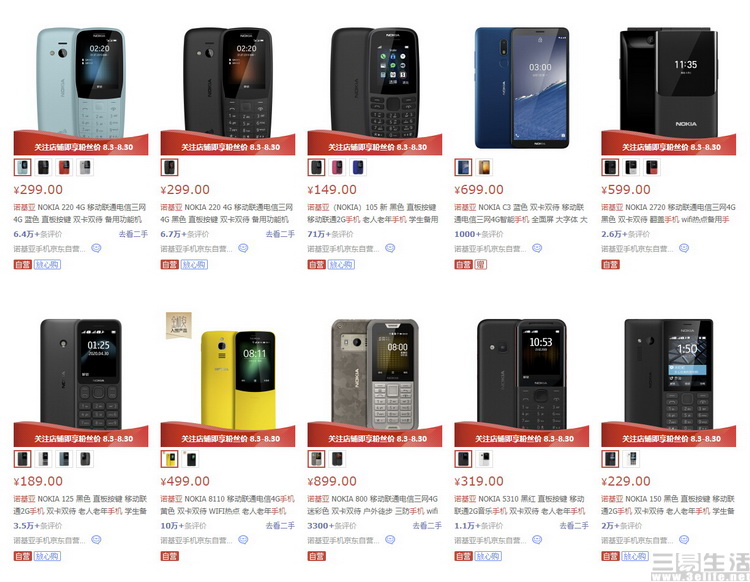Open Nokia 2720 flip phone title link
Screen dimensions: 750x582
point(668,213)
